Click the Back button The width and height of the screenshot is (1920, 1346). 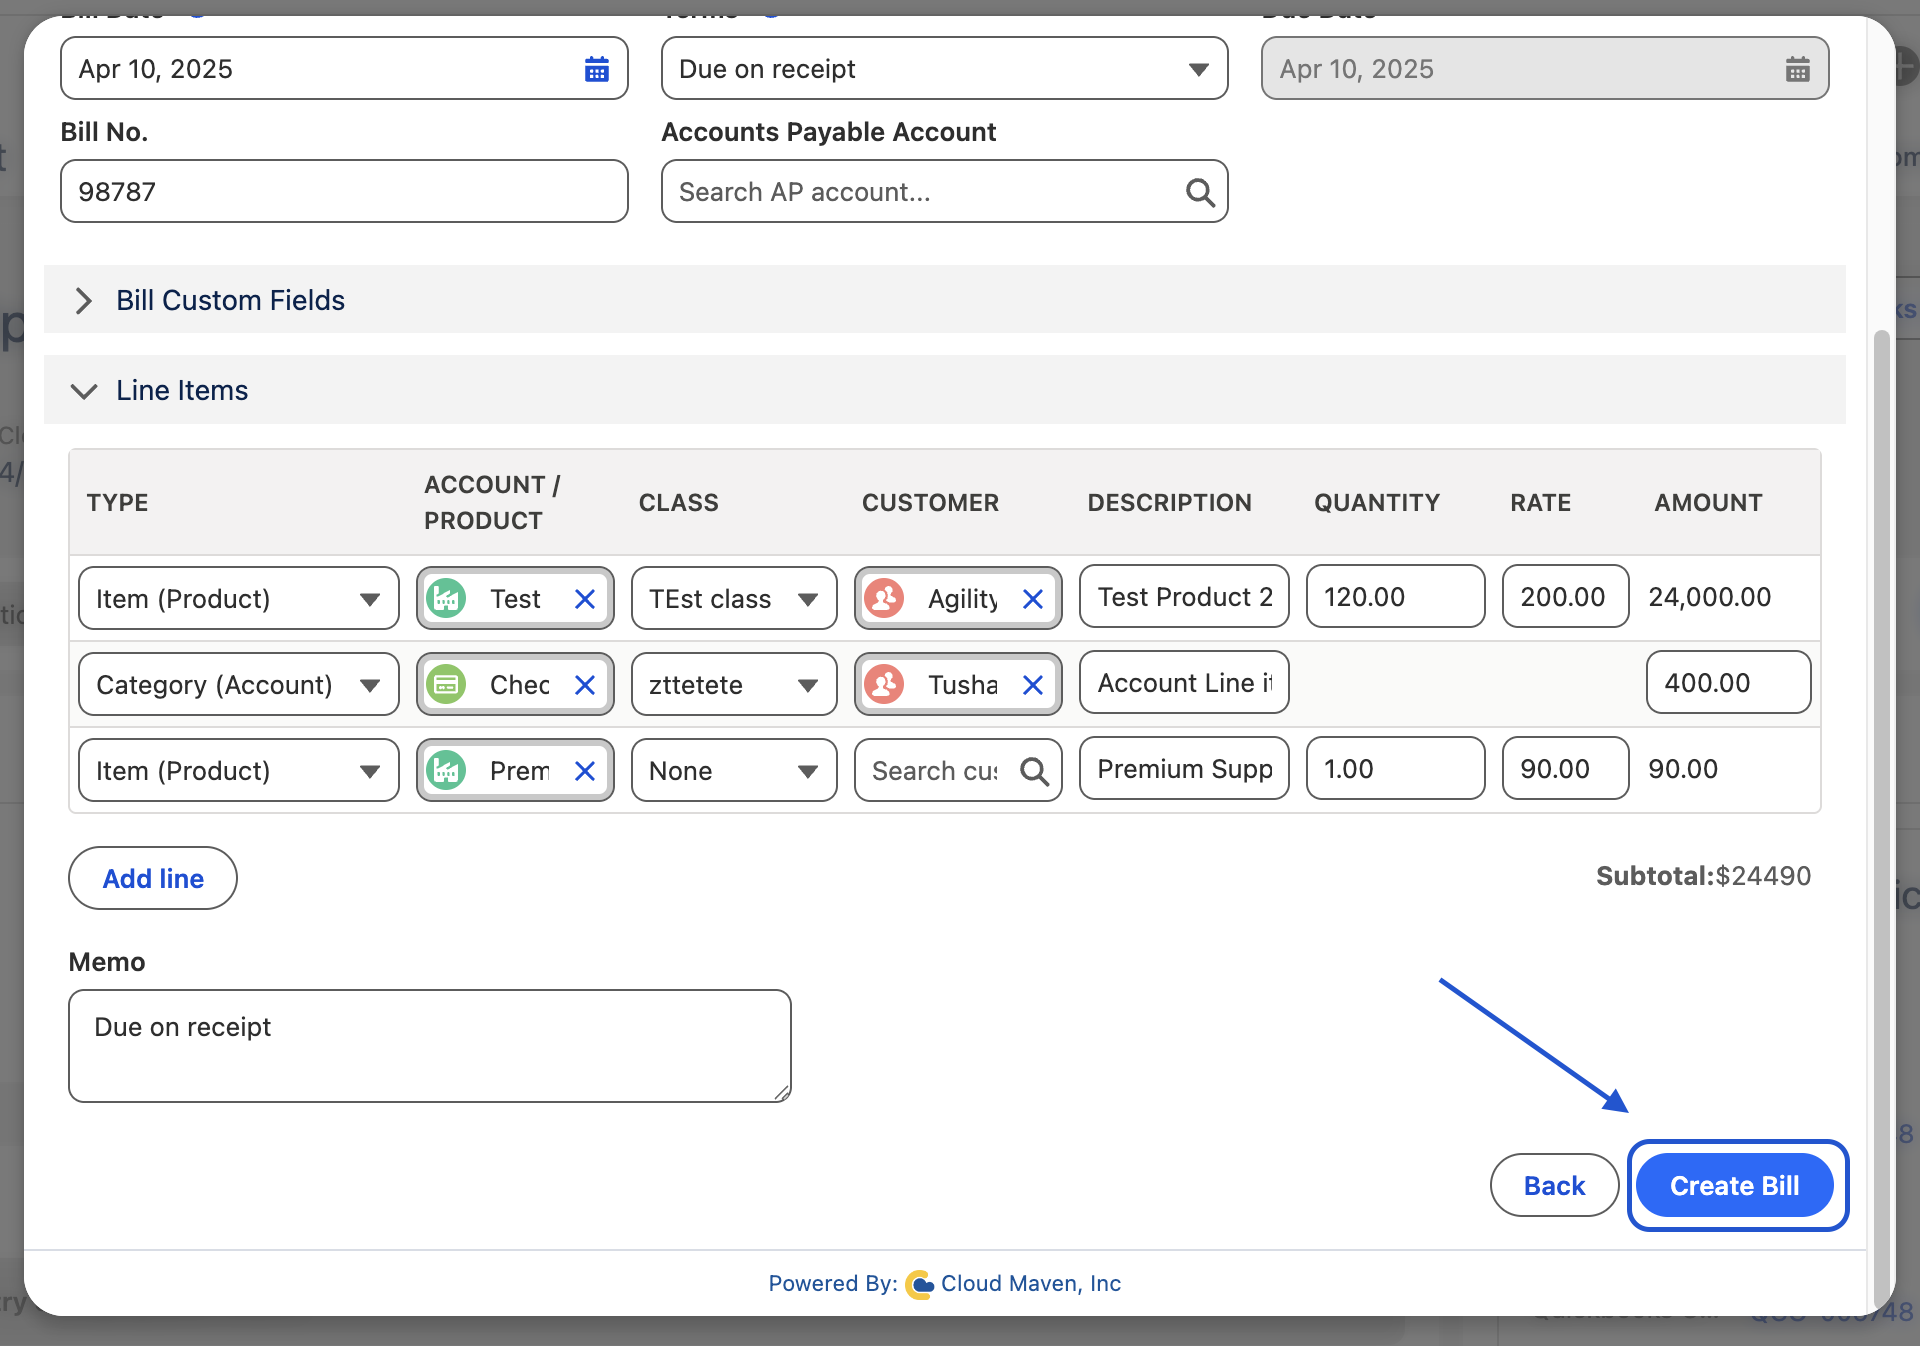1554,1186
